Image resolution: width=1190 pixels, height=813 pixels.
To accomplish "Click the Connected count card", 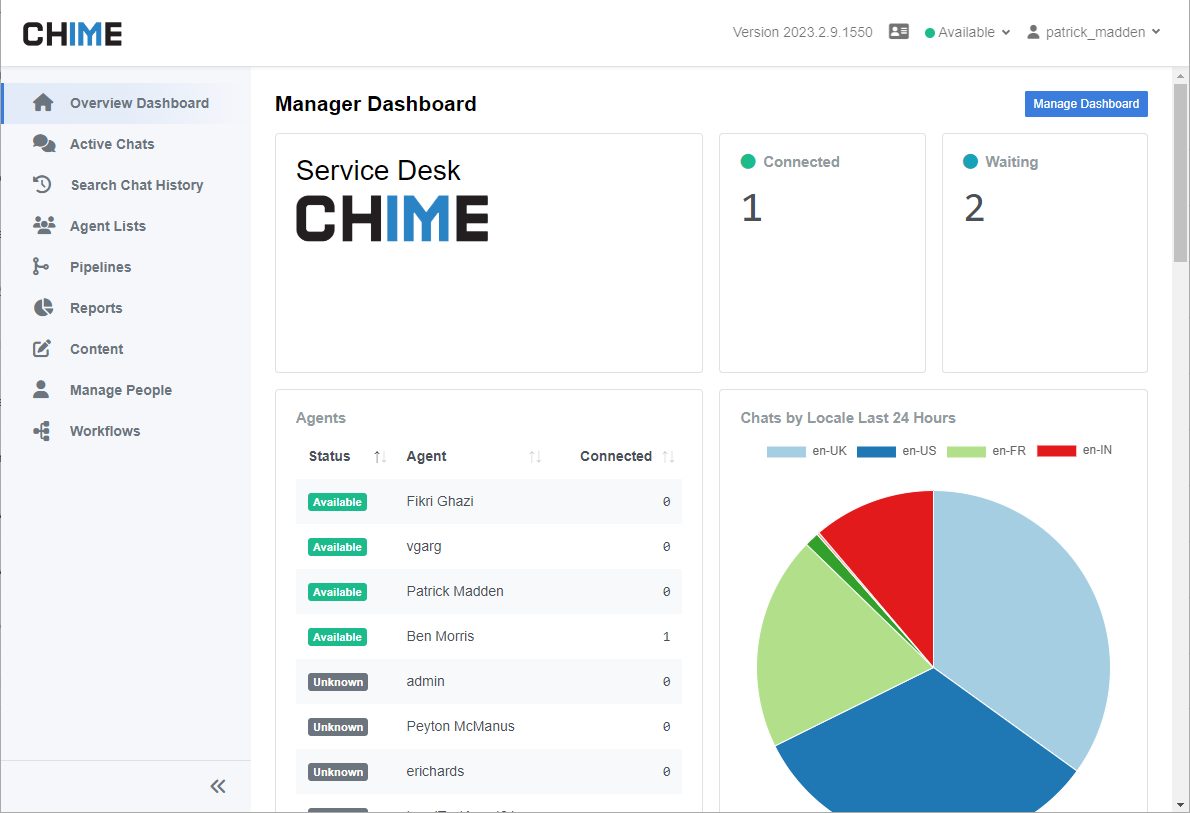I will (x=822, y=253).
